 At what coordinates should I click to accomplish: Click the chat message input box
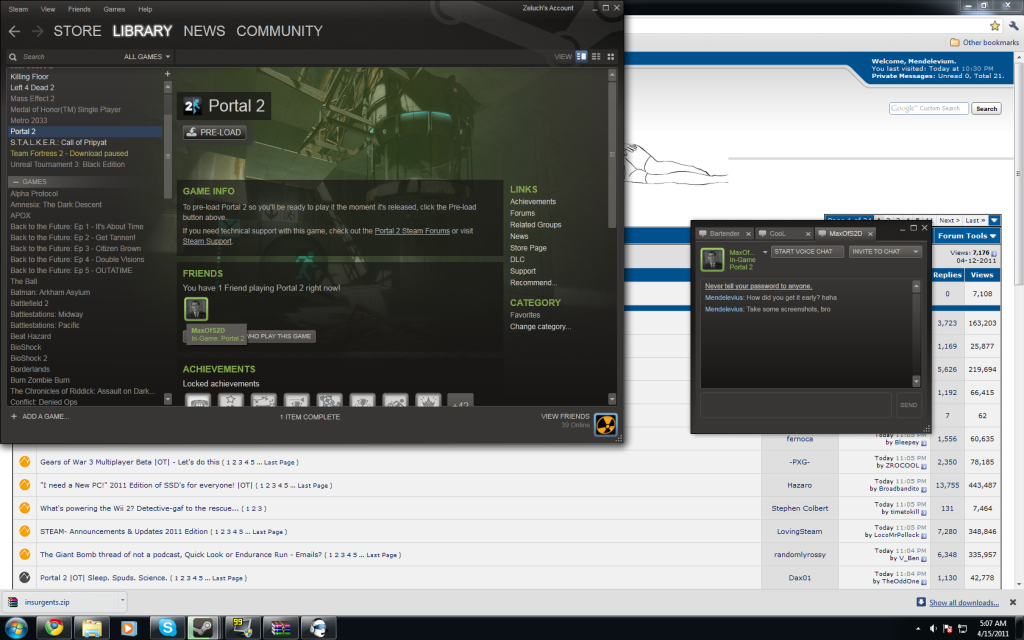(x=795, y=405)
